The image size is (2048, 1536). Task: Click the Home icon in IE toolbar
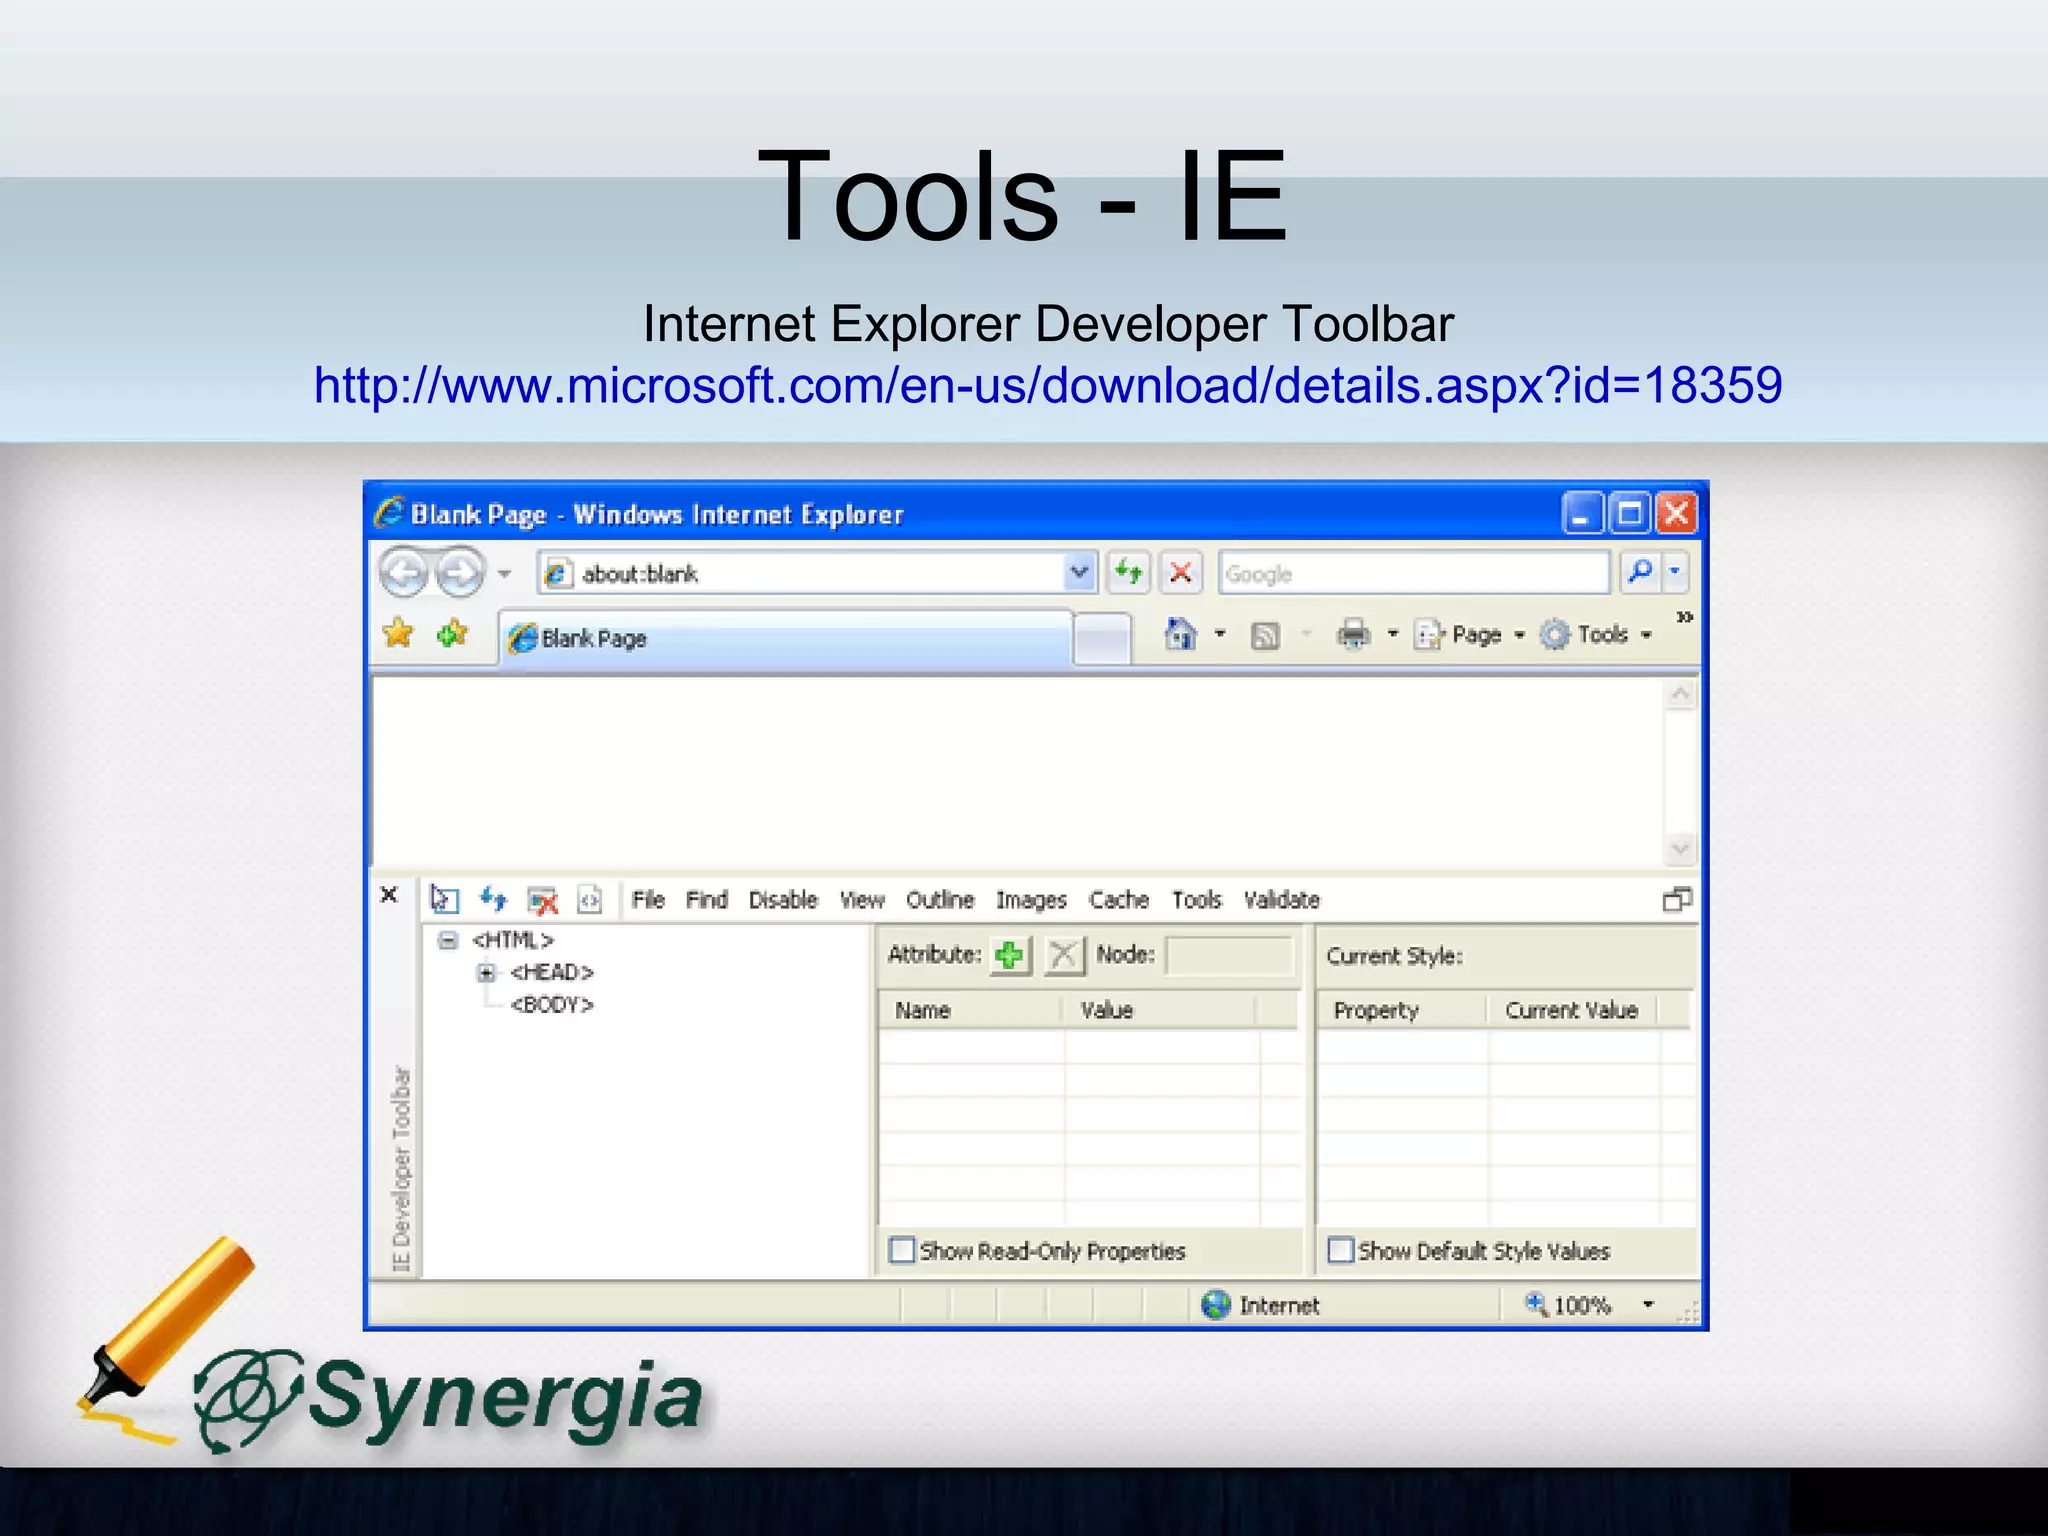[x=1181, y=634]
